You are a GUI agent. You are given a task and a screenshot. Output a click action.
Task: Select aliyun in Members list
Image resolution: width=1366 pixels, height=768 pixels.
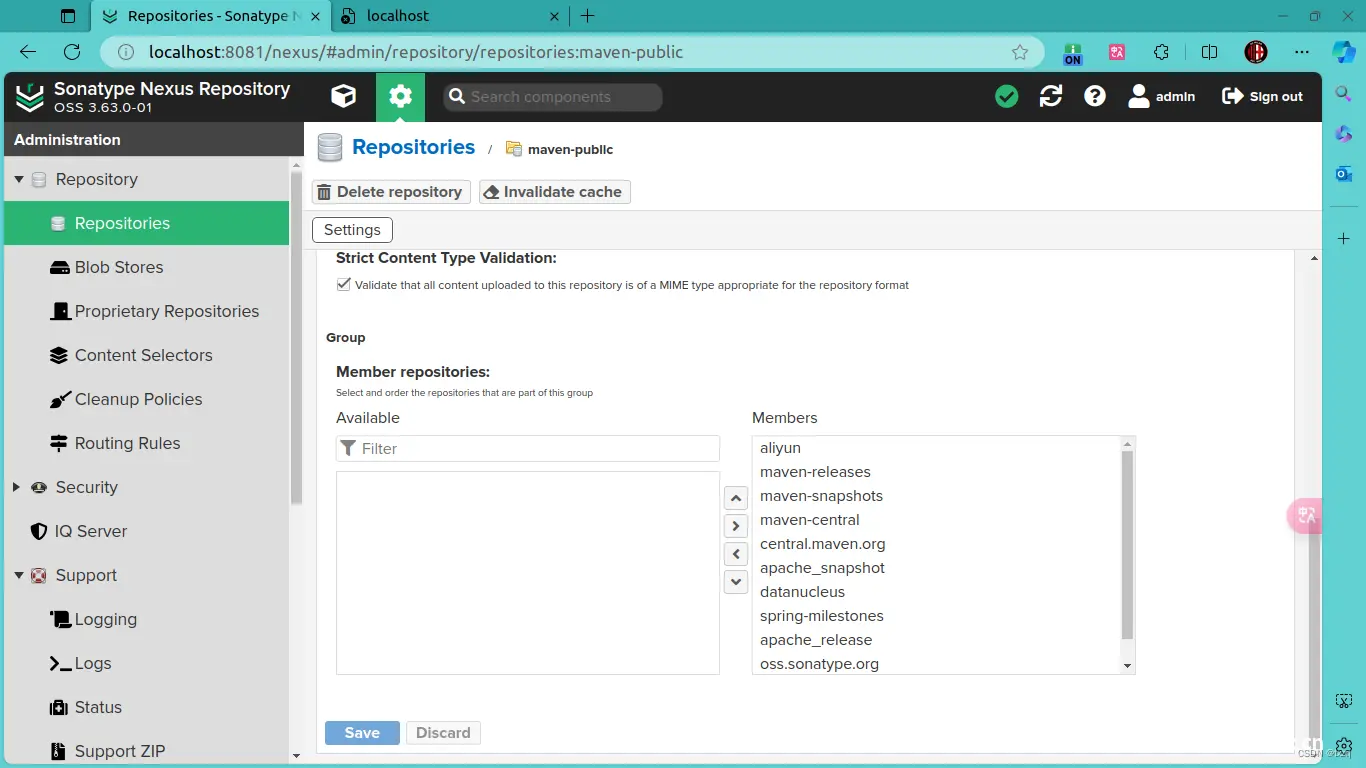coord(936,448)
